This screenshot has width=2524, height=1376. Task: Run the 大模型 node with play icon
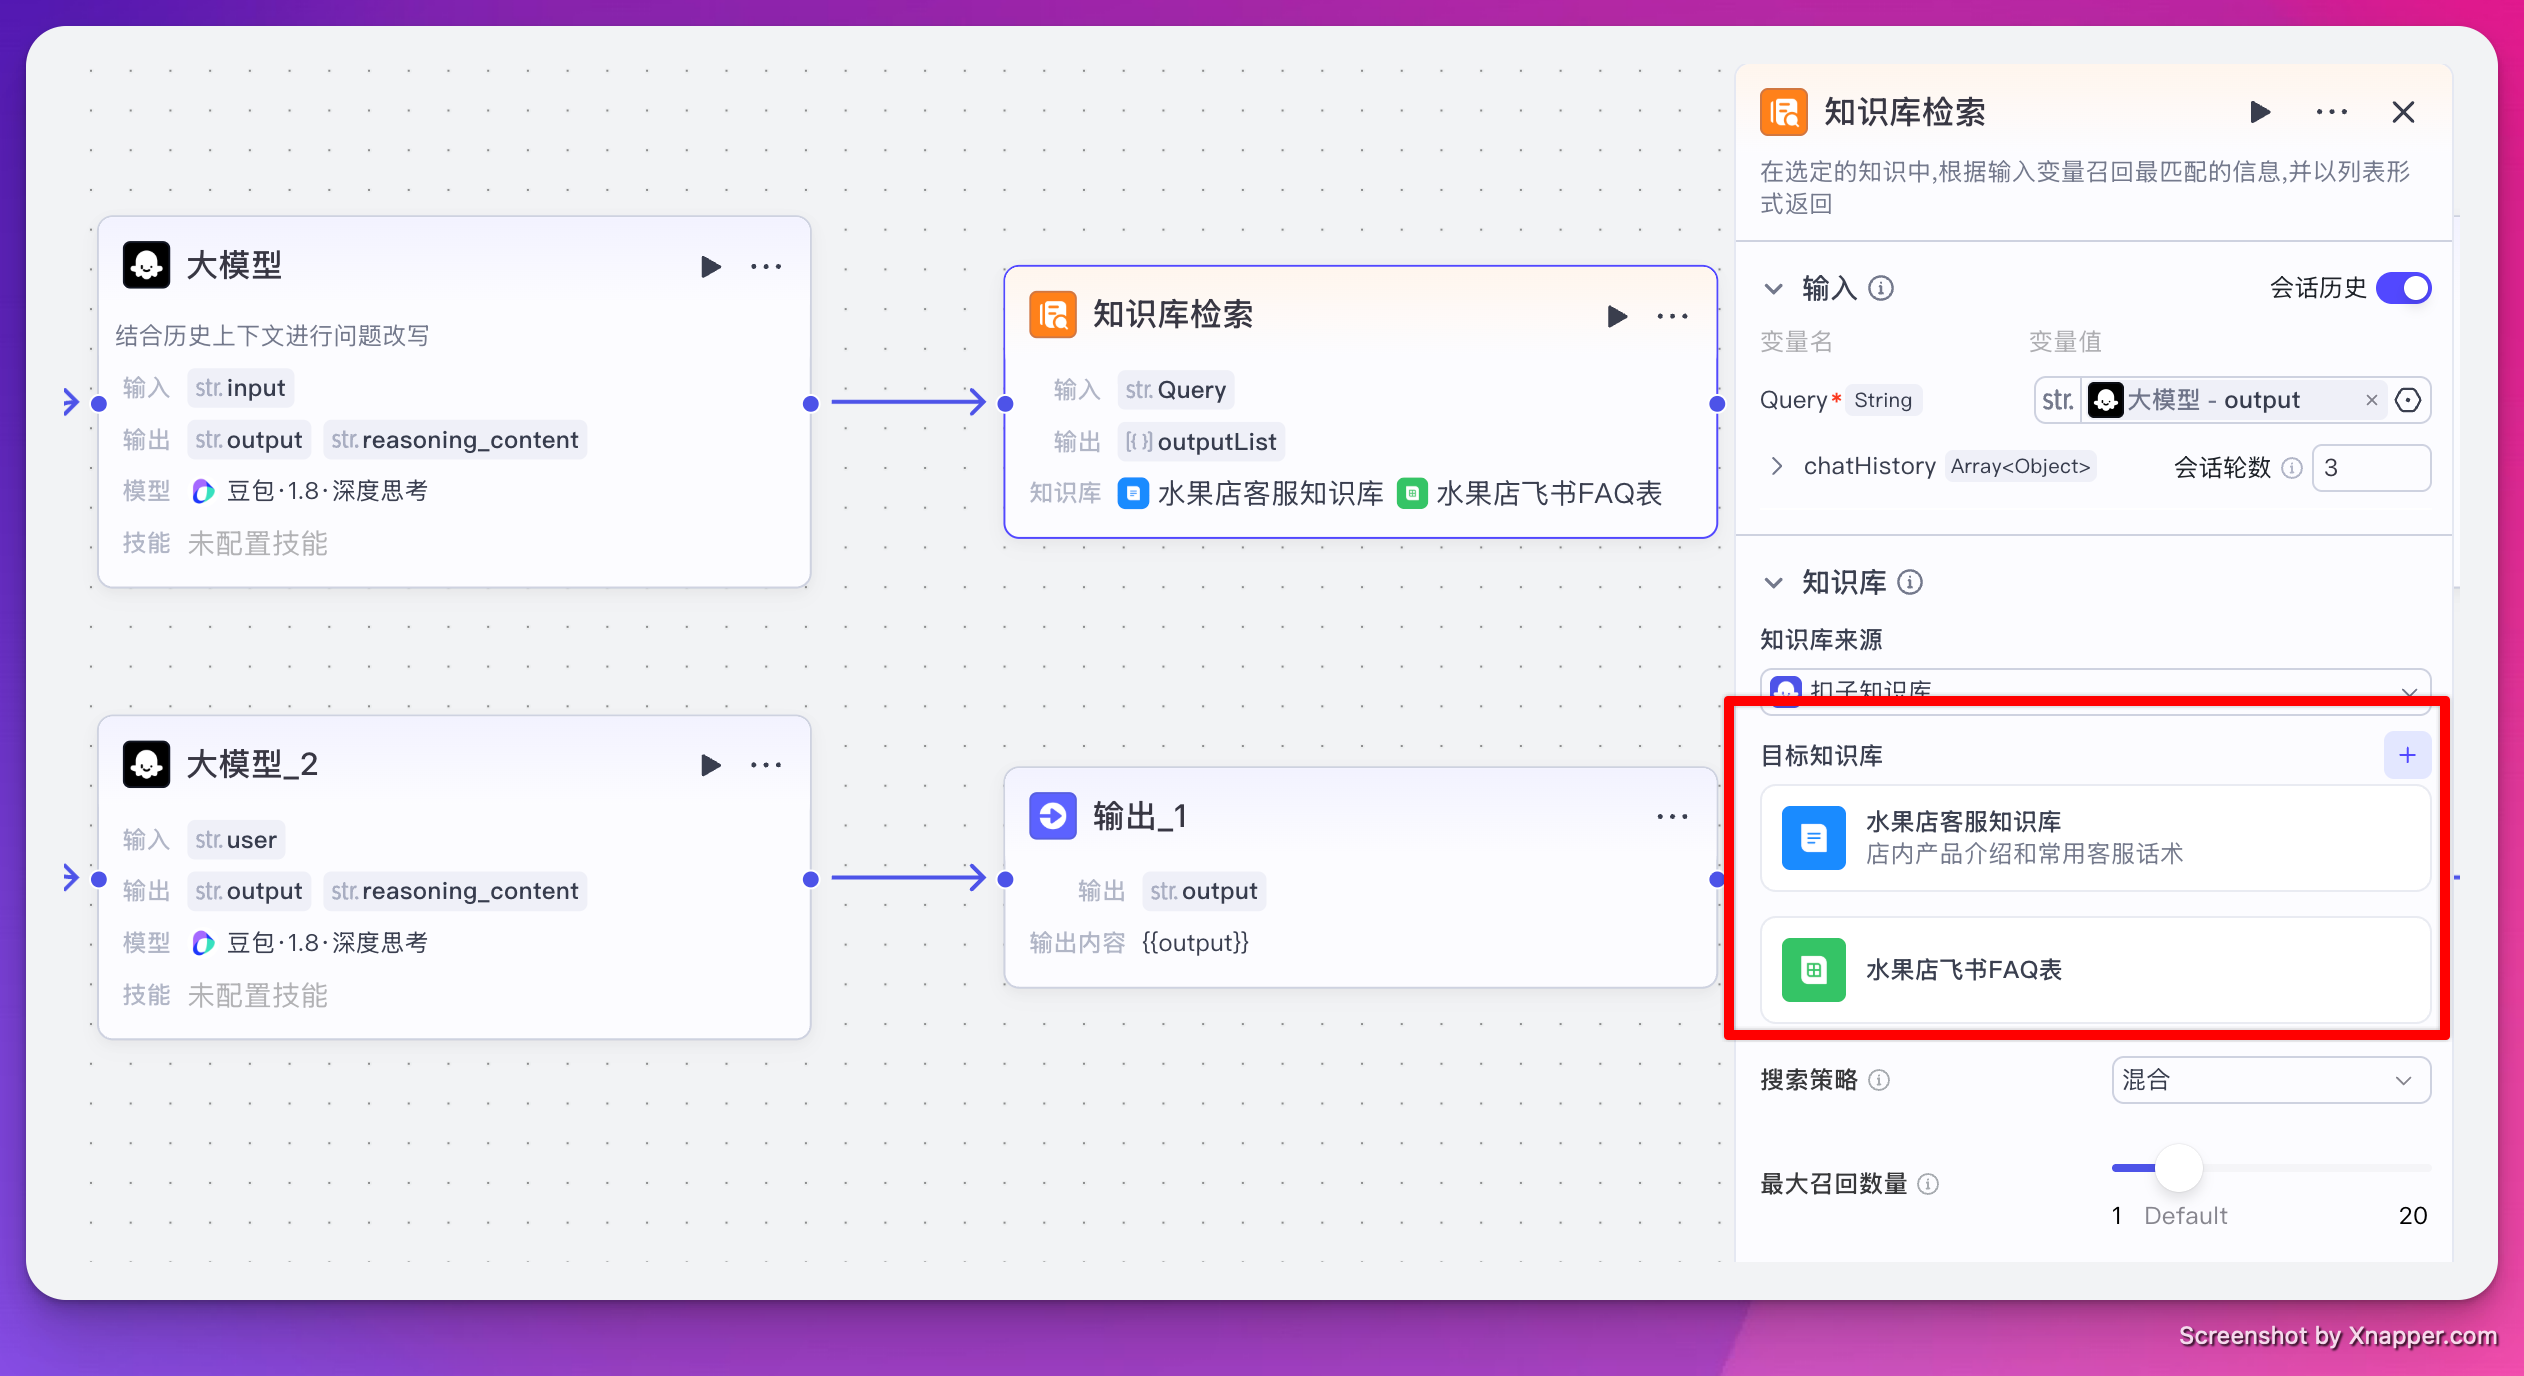point(710,267)
